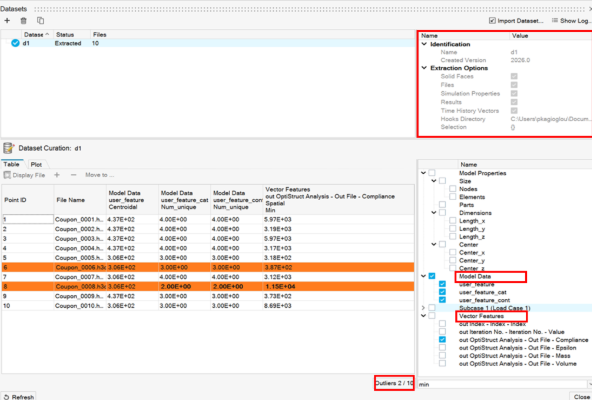Select the Table tab
This screenshot has height=400, width=592.
coord(11,164)
